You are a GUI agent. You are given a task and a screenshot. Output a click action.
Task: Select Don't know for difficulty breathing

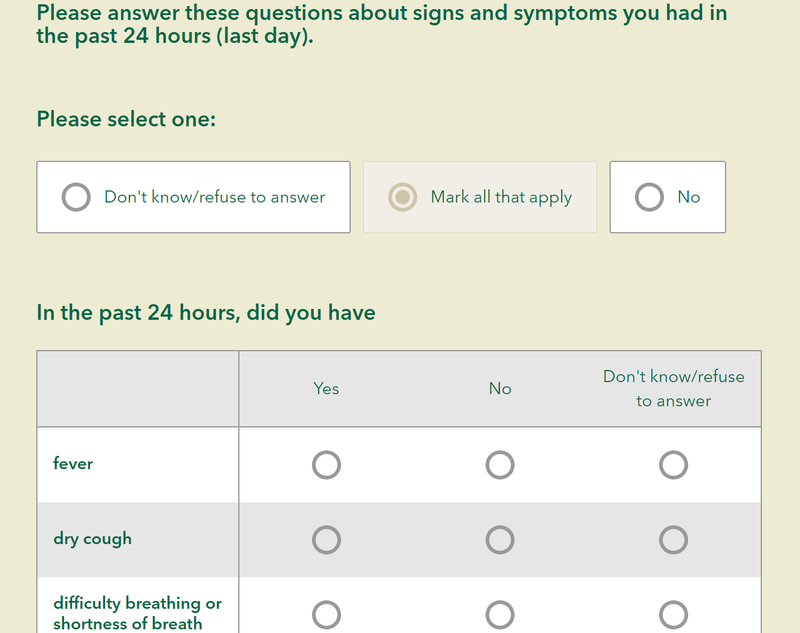pos(673,613)
